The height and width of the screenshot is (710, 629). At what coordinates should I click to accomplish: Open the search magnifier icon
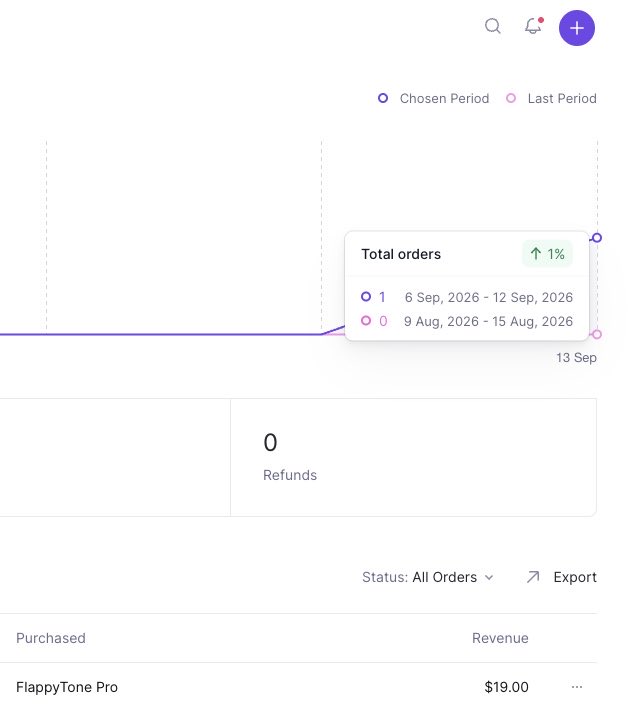[492, 26]
